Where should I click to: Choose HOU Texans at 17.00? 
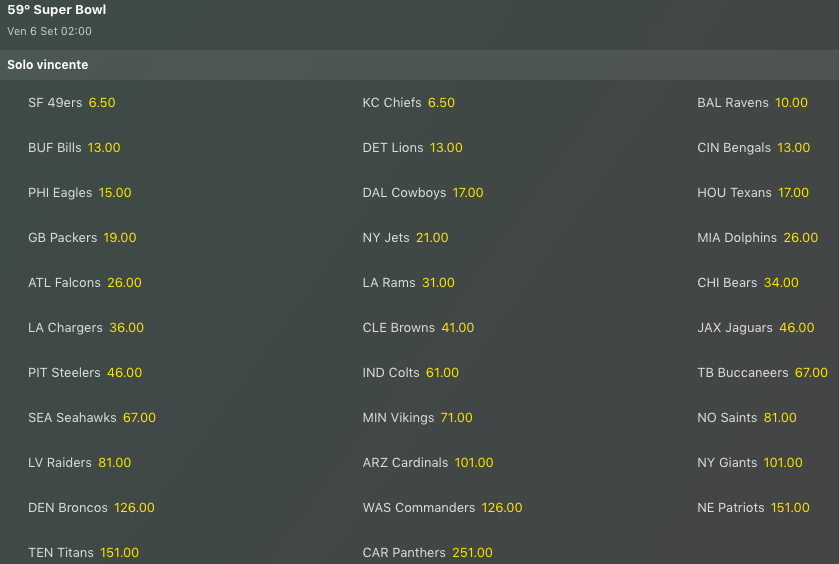[793, 193]
